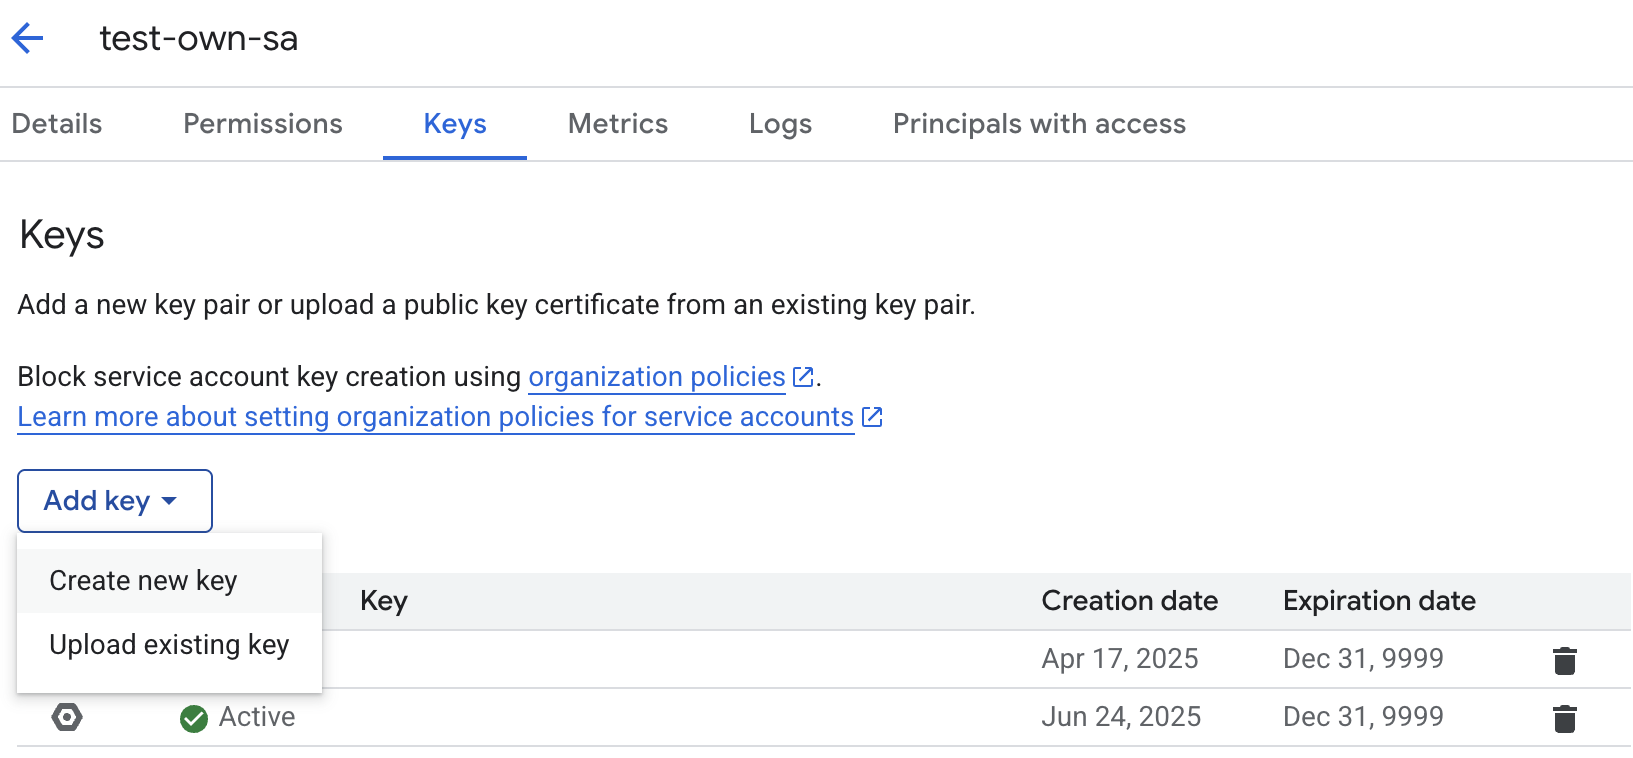Screen dimensions: 1633x758
Task: Select Upload existing key option
Action: [169, 645]
